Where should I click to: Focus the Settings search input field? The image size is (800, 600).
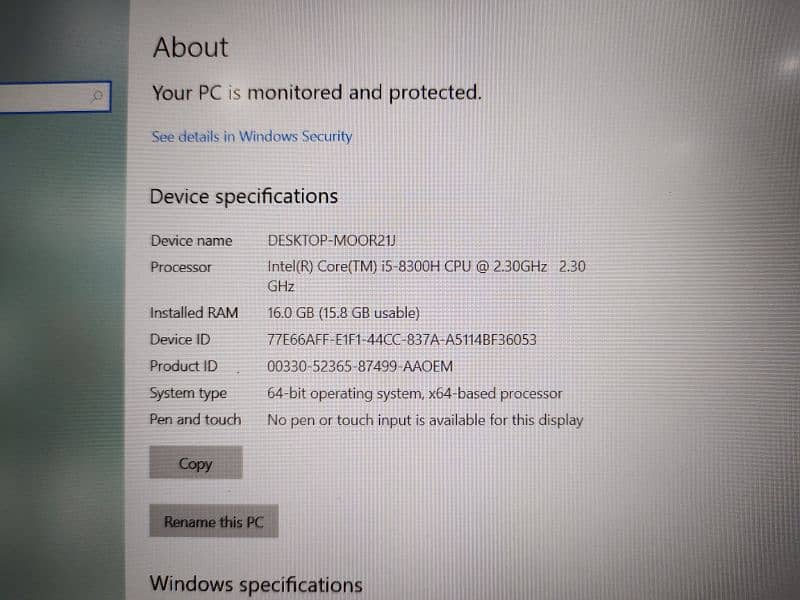click(x=54, y=96)
